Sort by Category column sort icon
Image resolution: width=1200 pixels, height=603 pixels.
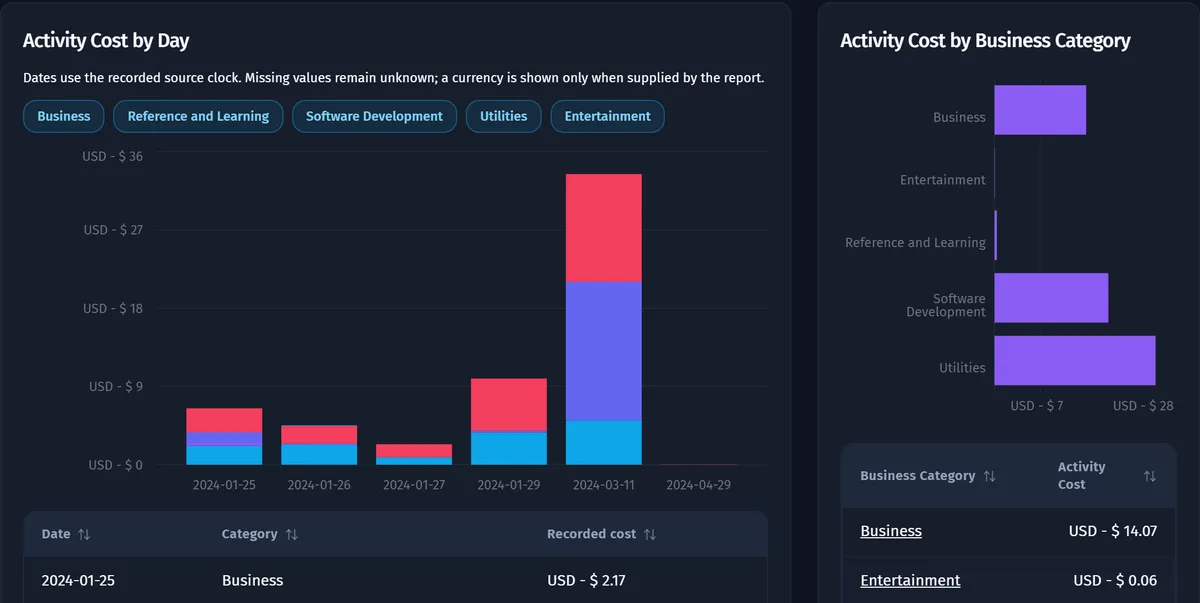tap(291, 534)
